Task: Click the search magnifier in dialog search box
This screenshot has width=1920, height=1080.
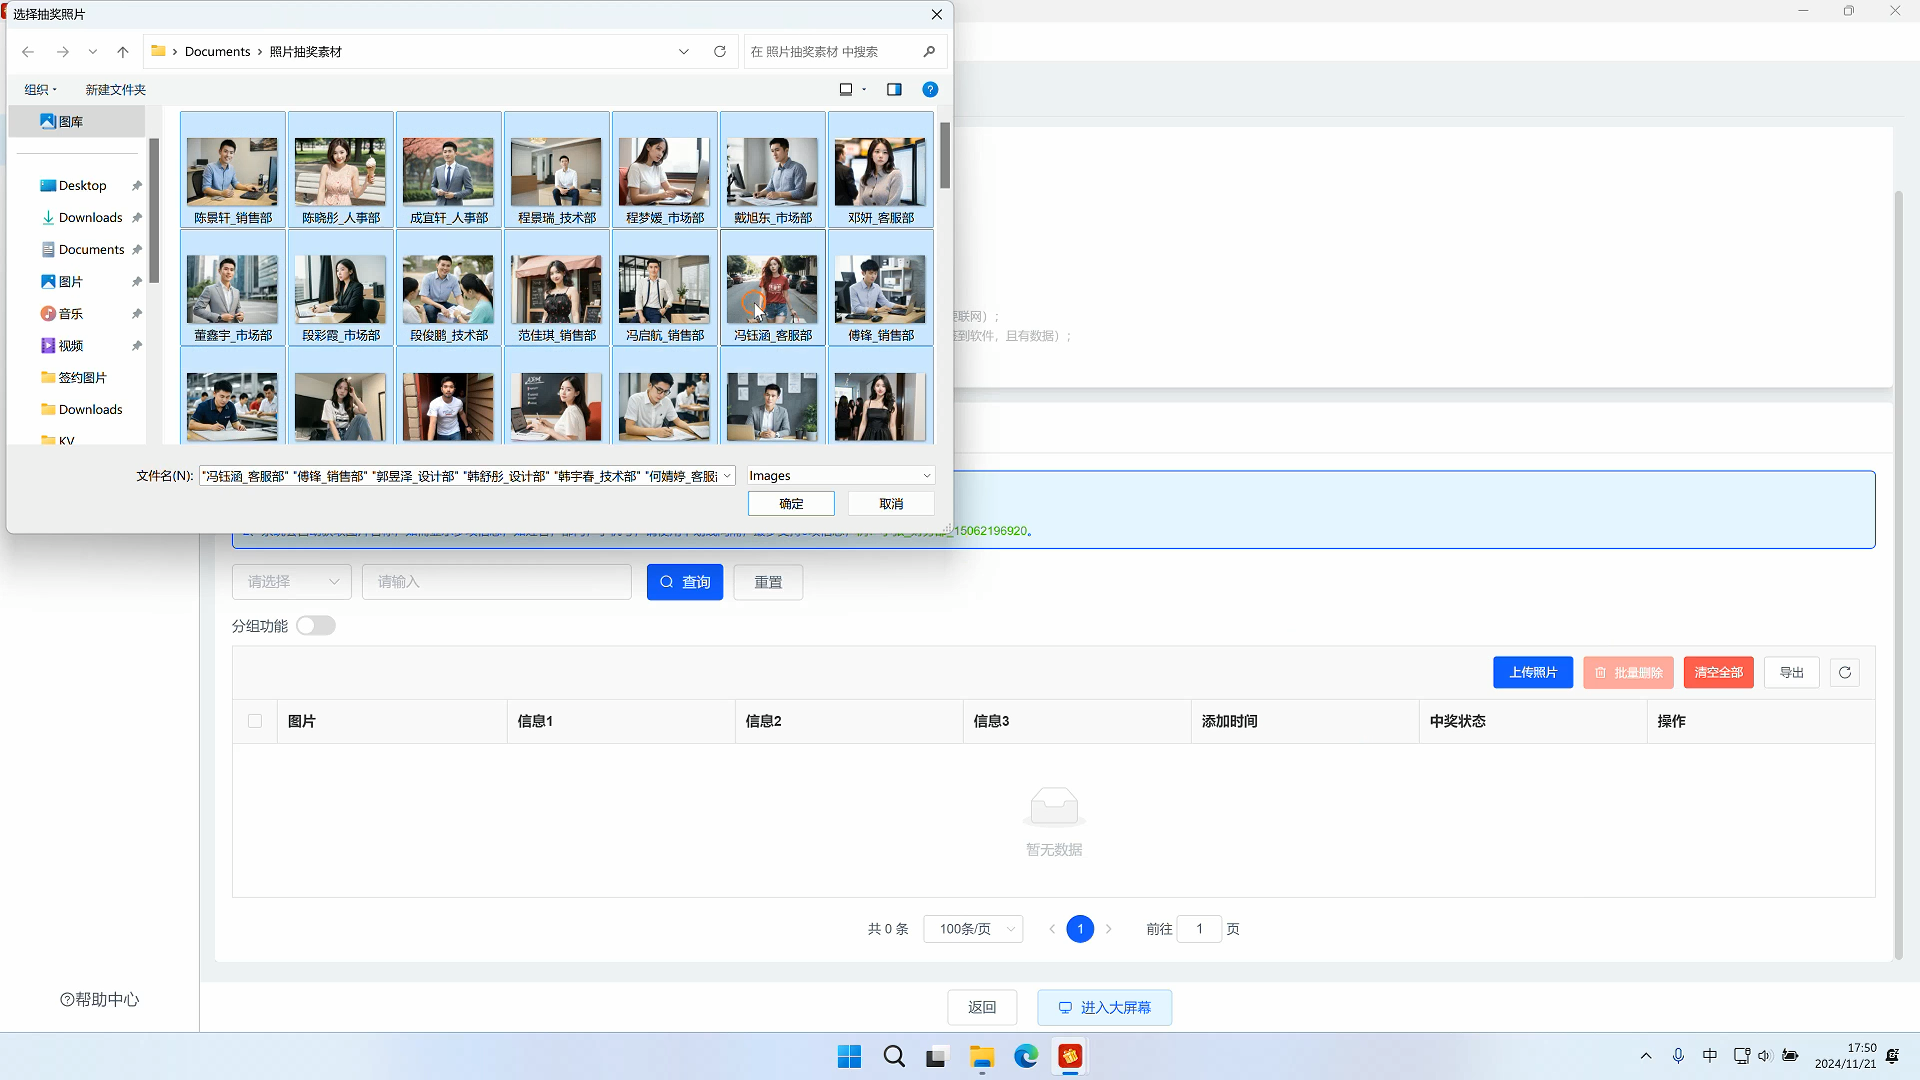Action: coord(929,52)
